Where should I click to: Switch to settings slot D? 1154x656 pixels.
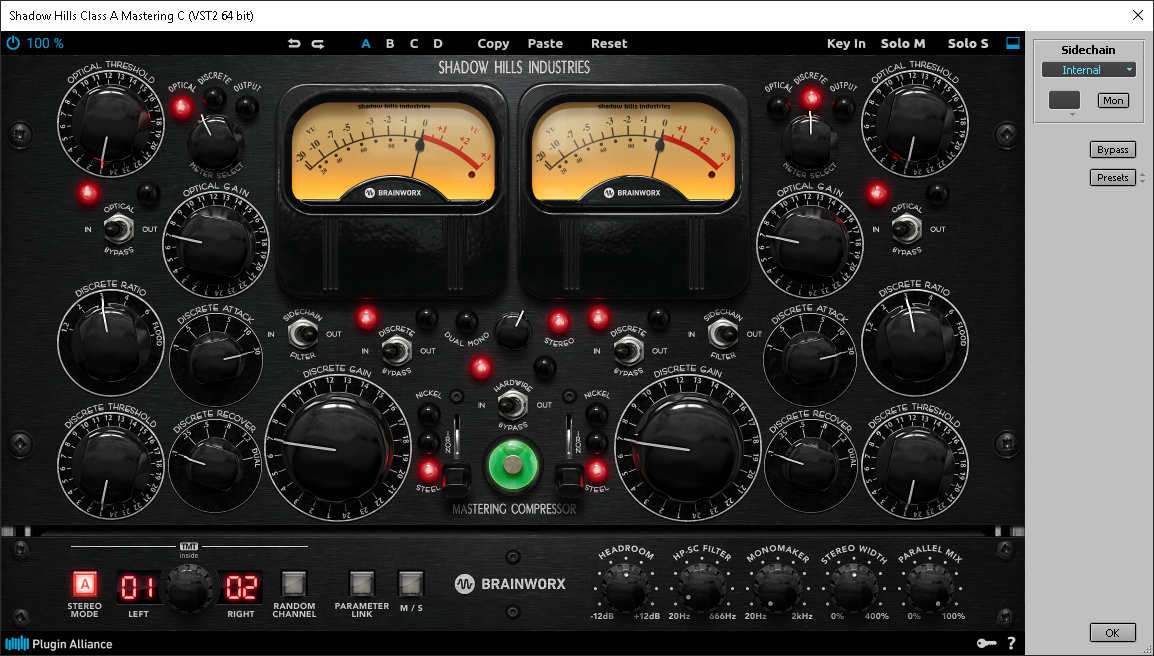[x=438, y=43]
